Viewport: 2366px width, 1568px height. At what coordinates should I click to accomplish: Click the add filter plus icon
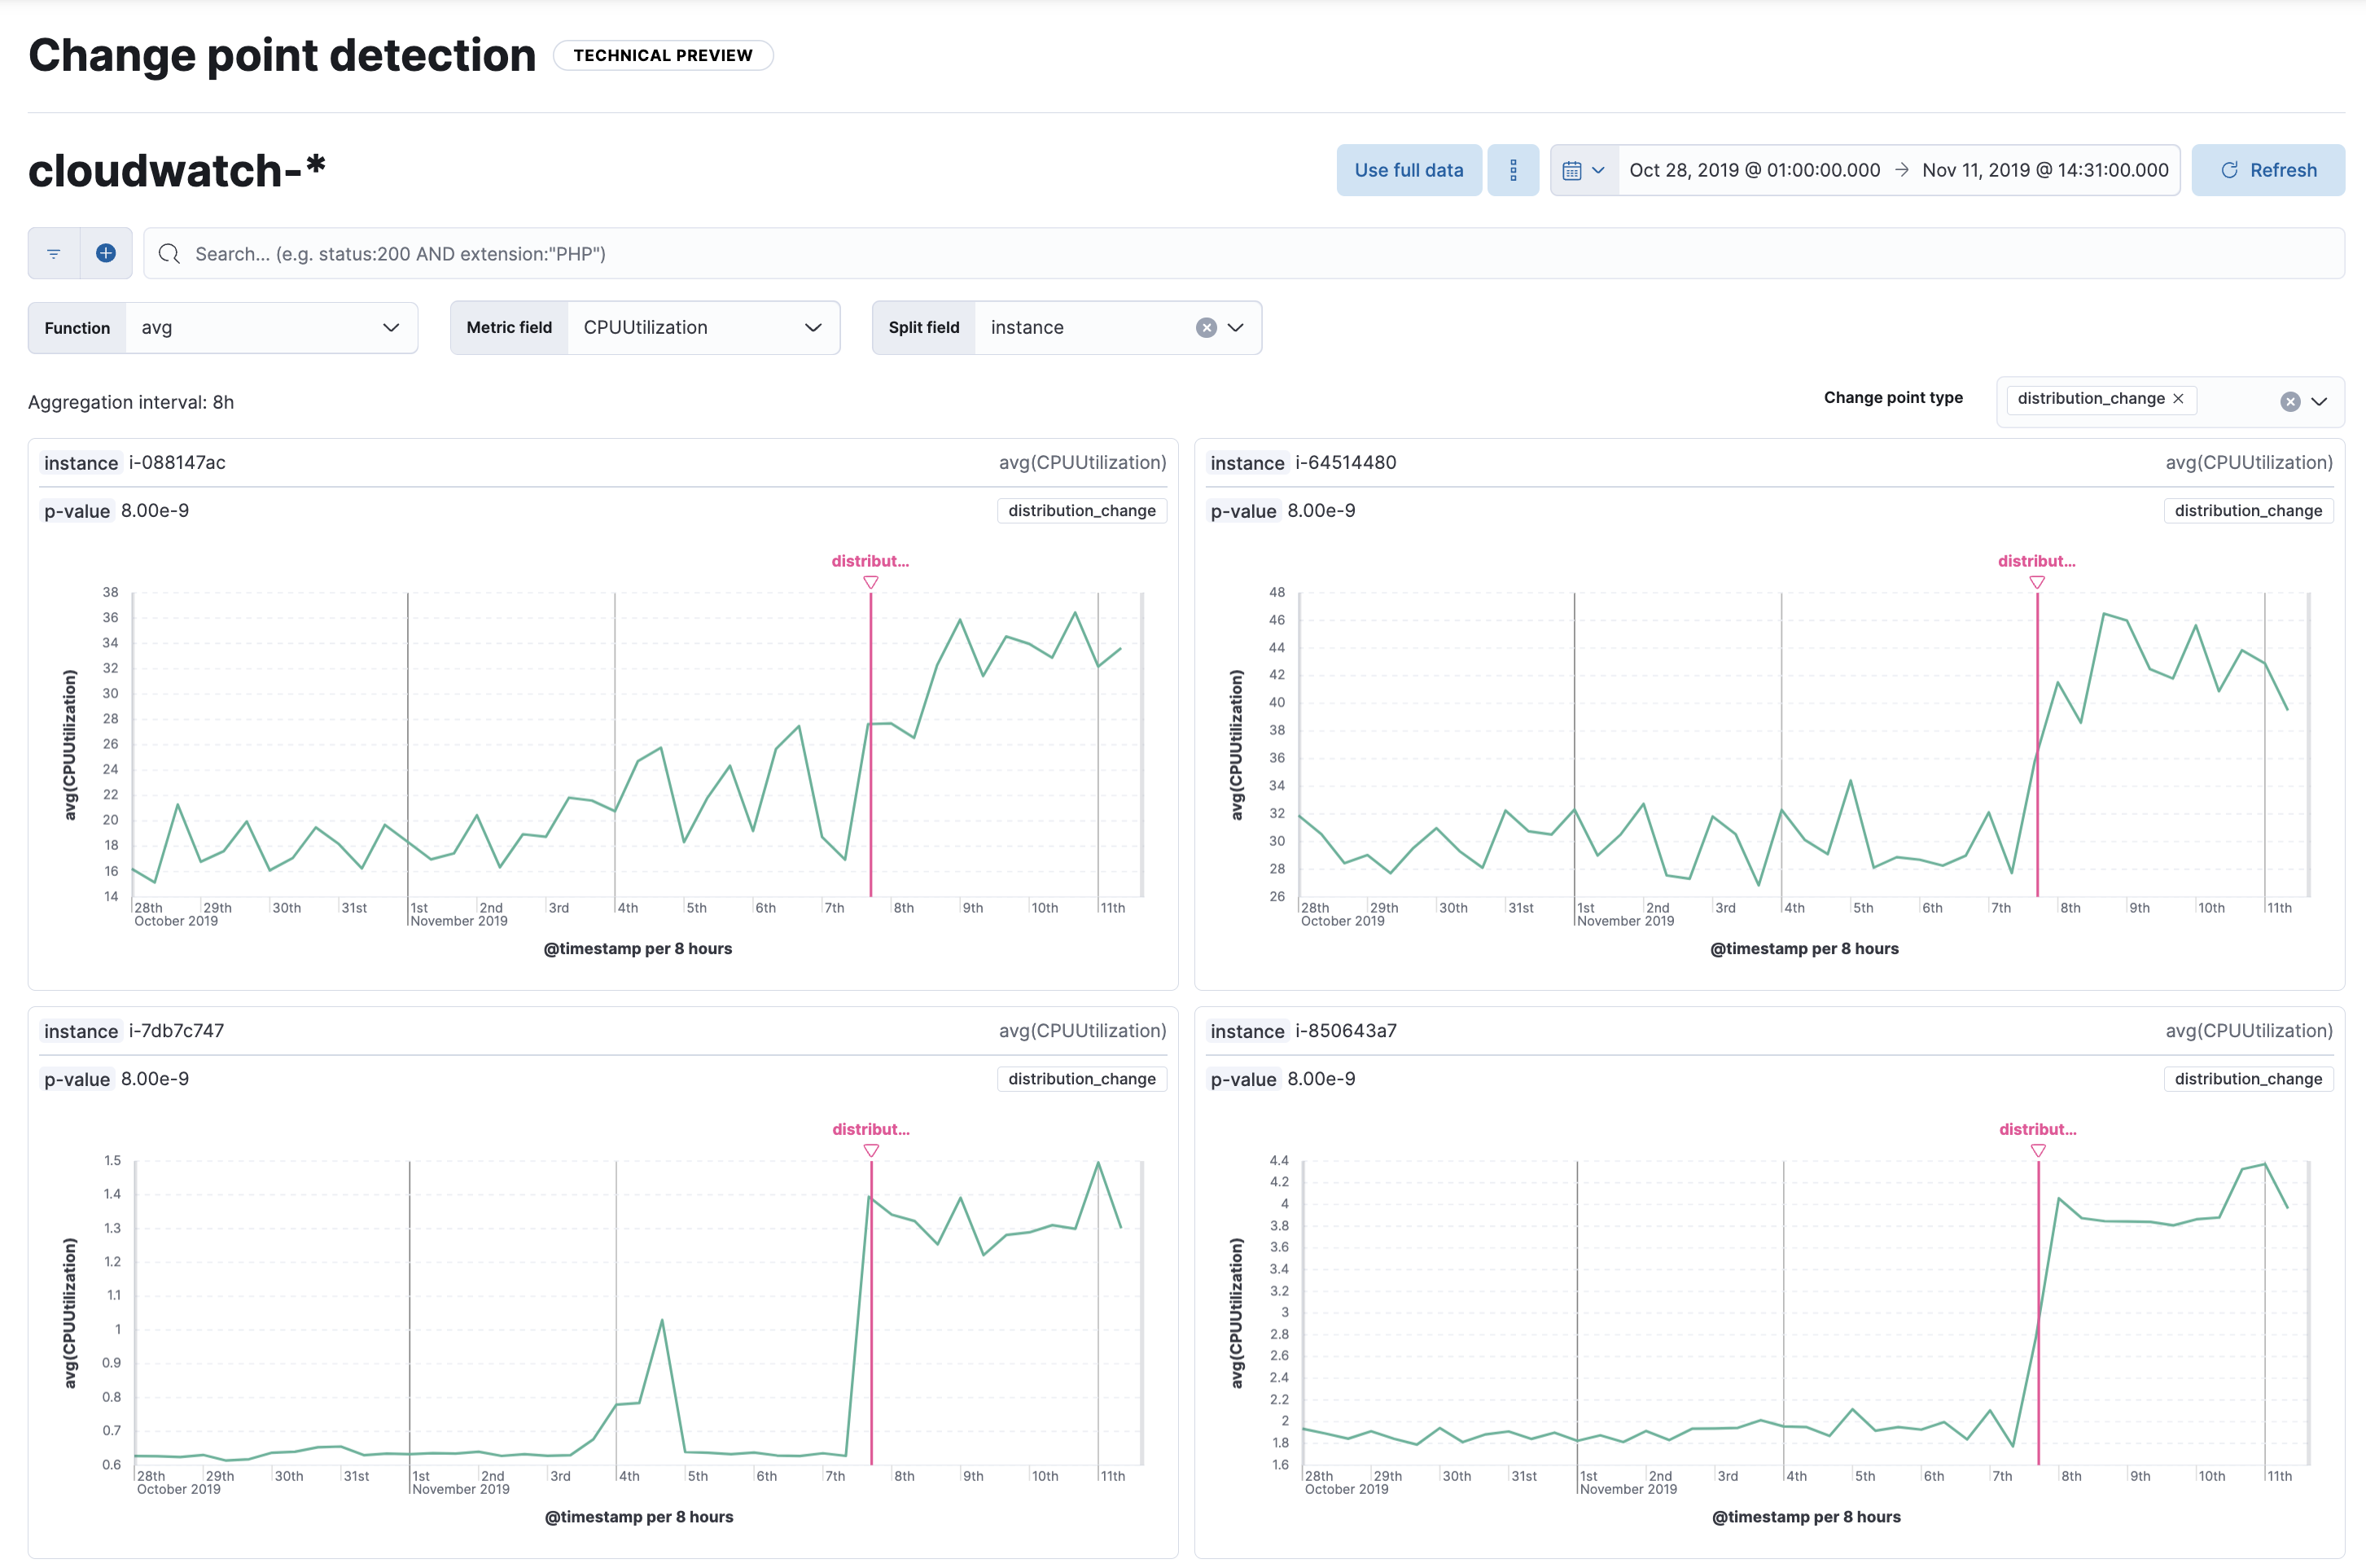pyautogui.click(x=103, y=254)
